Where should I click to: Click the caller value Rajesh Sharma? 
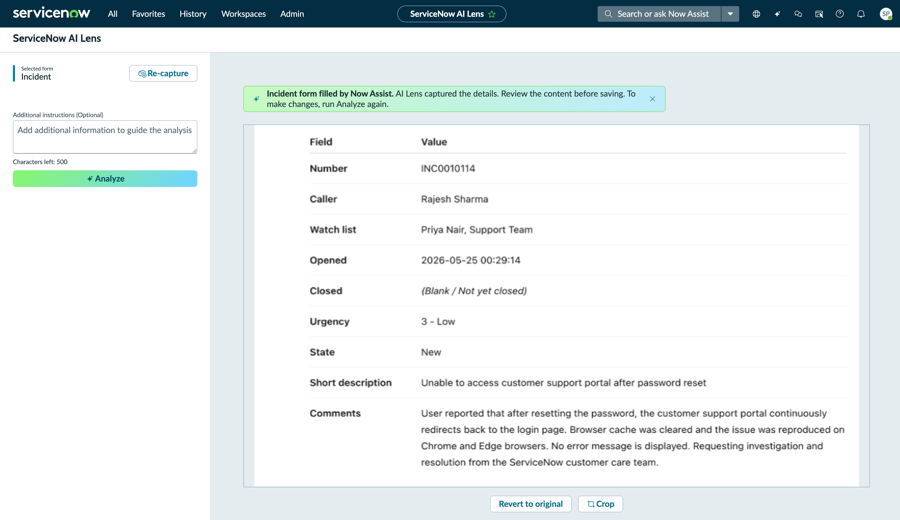coord(455,199)
